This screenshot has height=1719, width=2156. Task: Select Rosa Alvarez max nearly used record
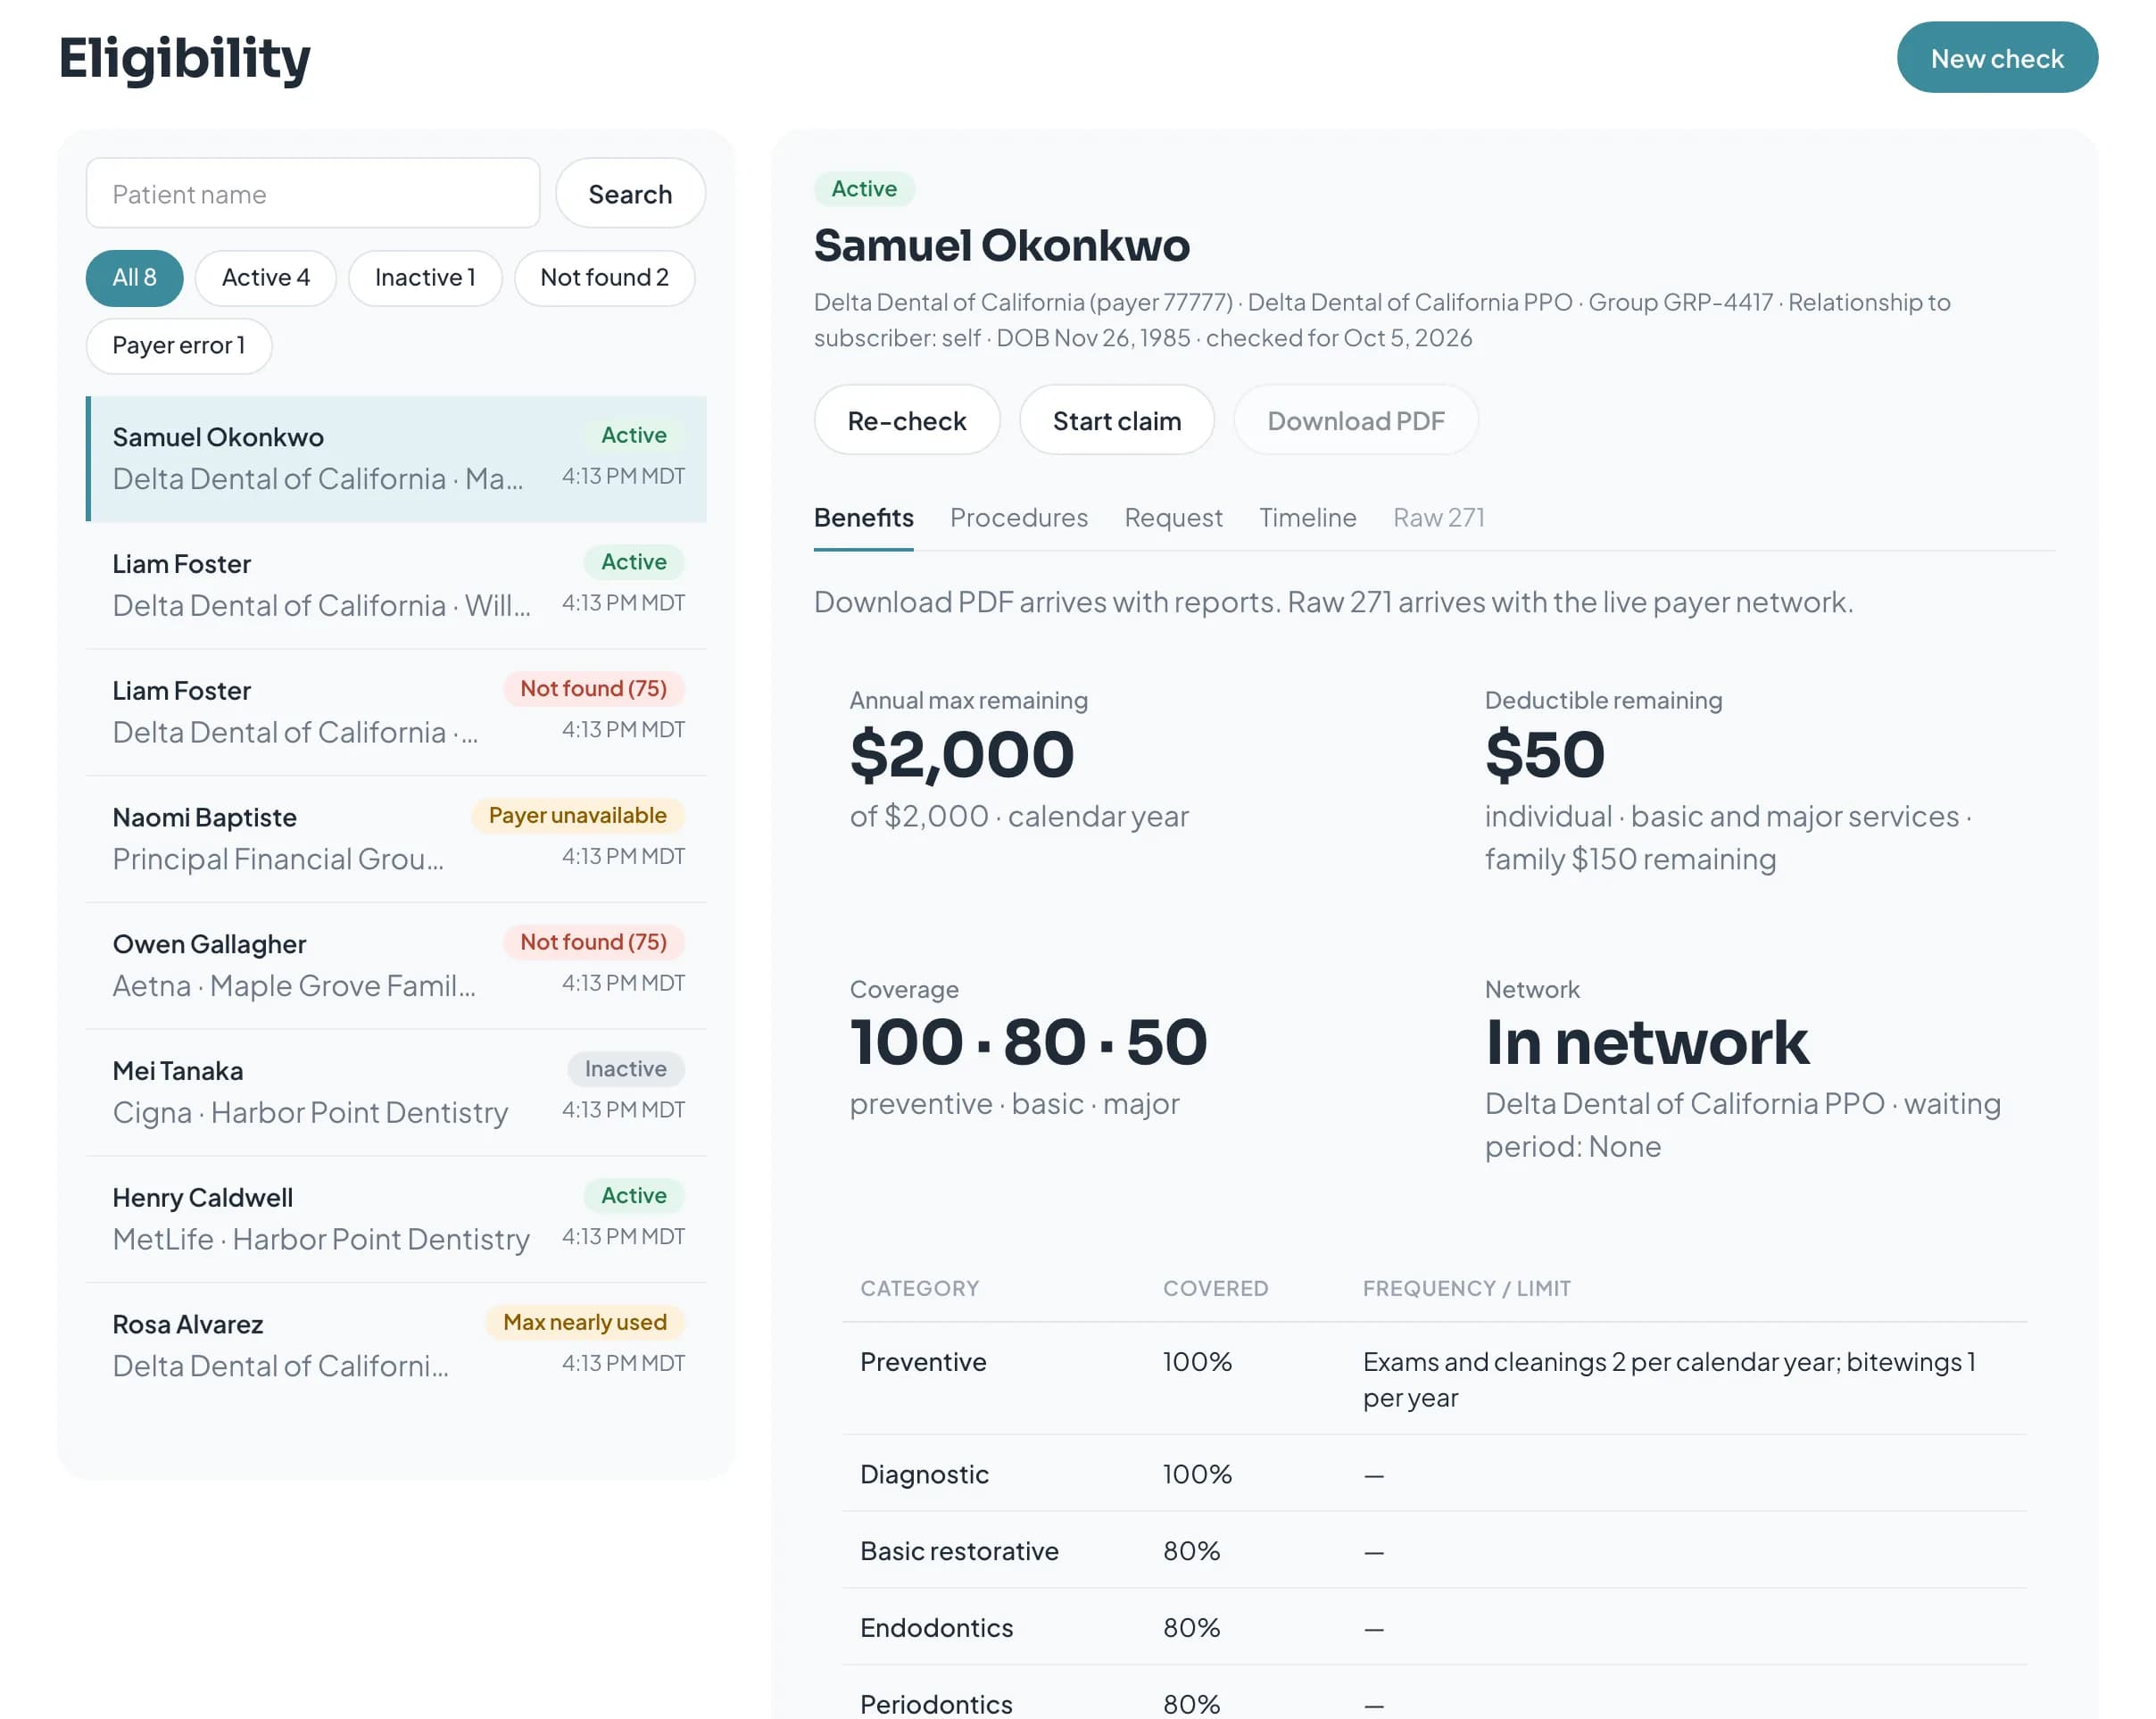tap(396, 1345)
